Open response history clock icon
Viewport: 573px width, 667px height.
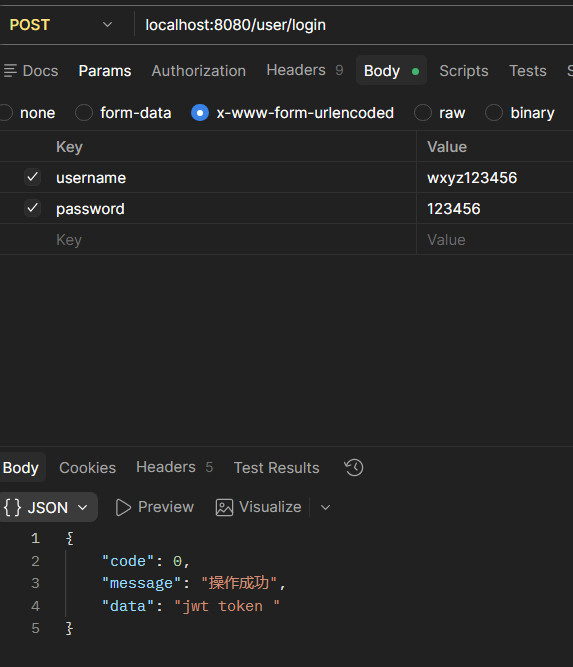[x=353, y=467]
